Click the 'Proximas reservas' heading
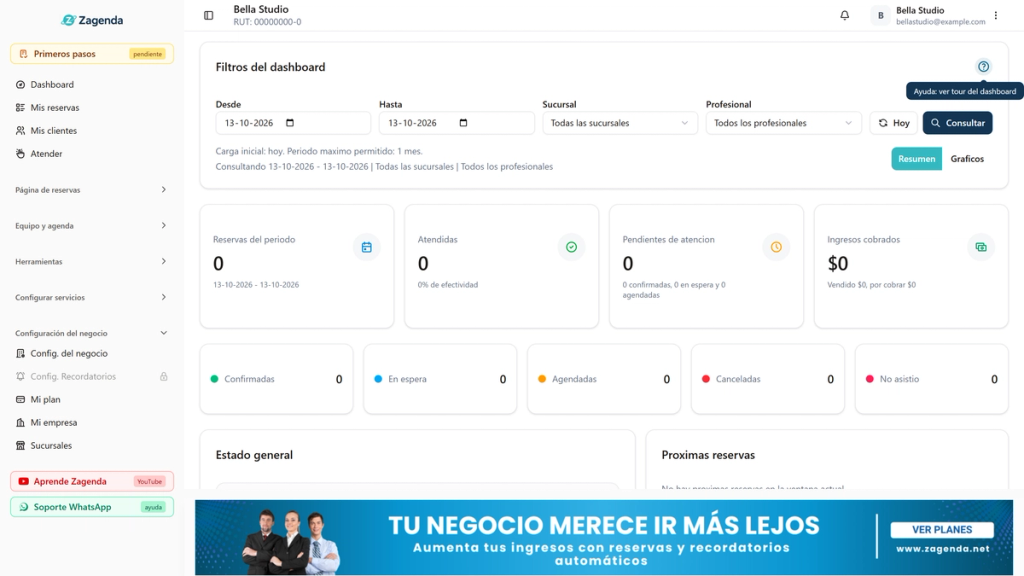The image size is (1024, 576). coord(708,455)
